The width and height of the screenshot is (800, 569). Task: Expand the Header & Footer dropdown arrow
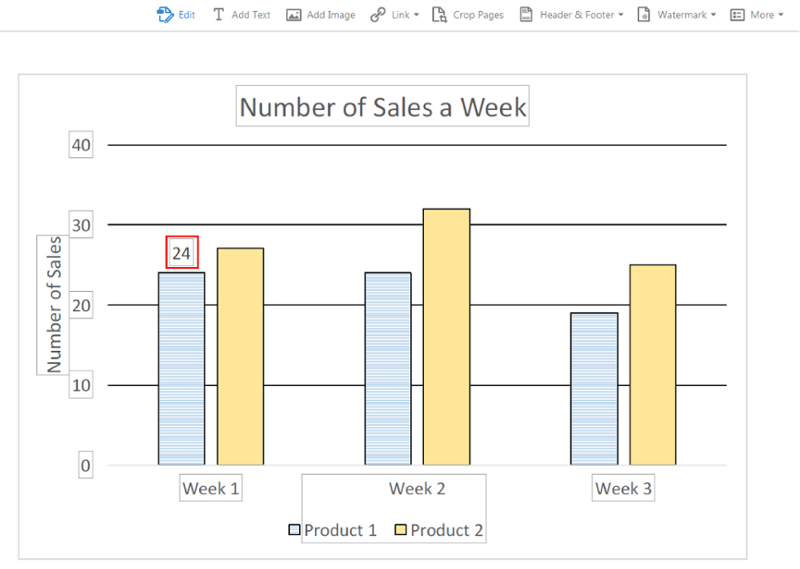pyautogui.click(x=621, y=15)
